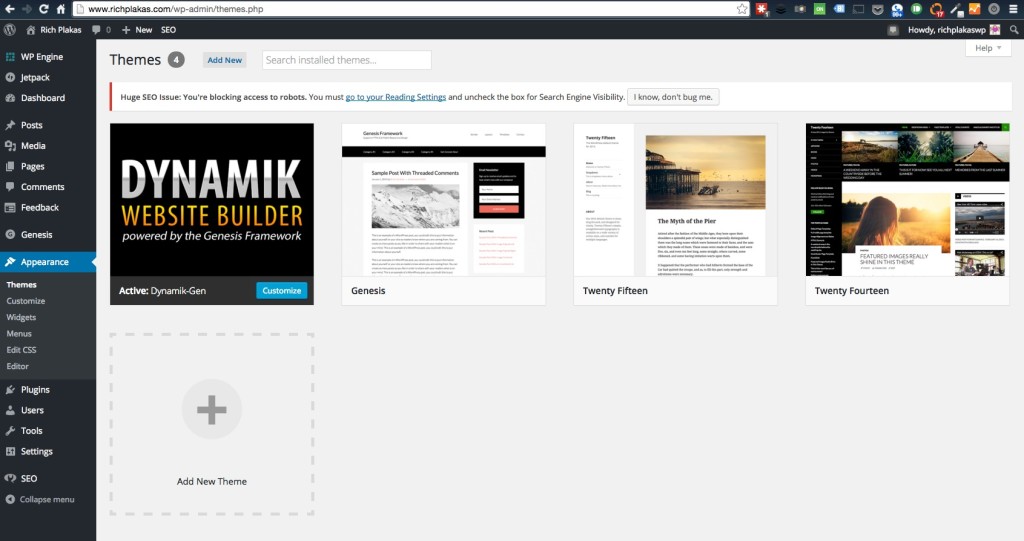Open the Rich Plakas site home icon
The image size is (1024, 541).
coord(30,29)
